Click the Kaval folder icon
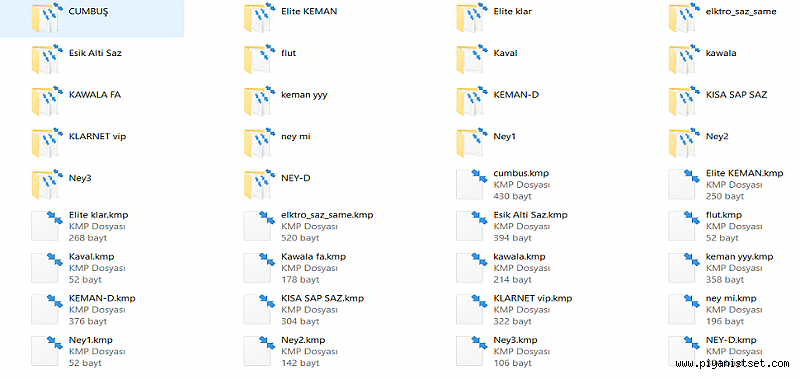Image resolution: width=800 pixels, height=379 pixels. [x=472, y=60]
